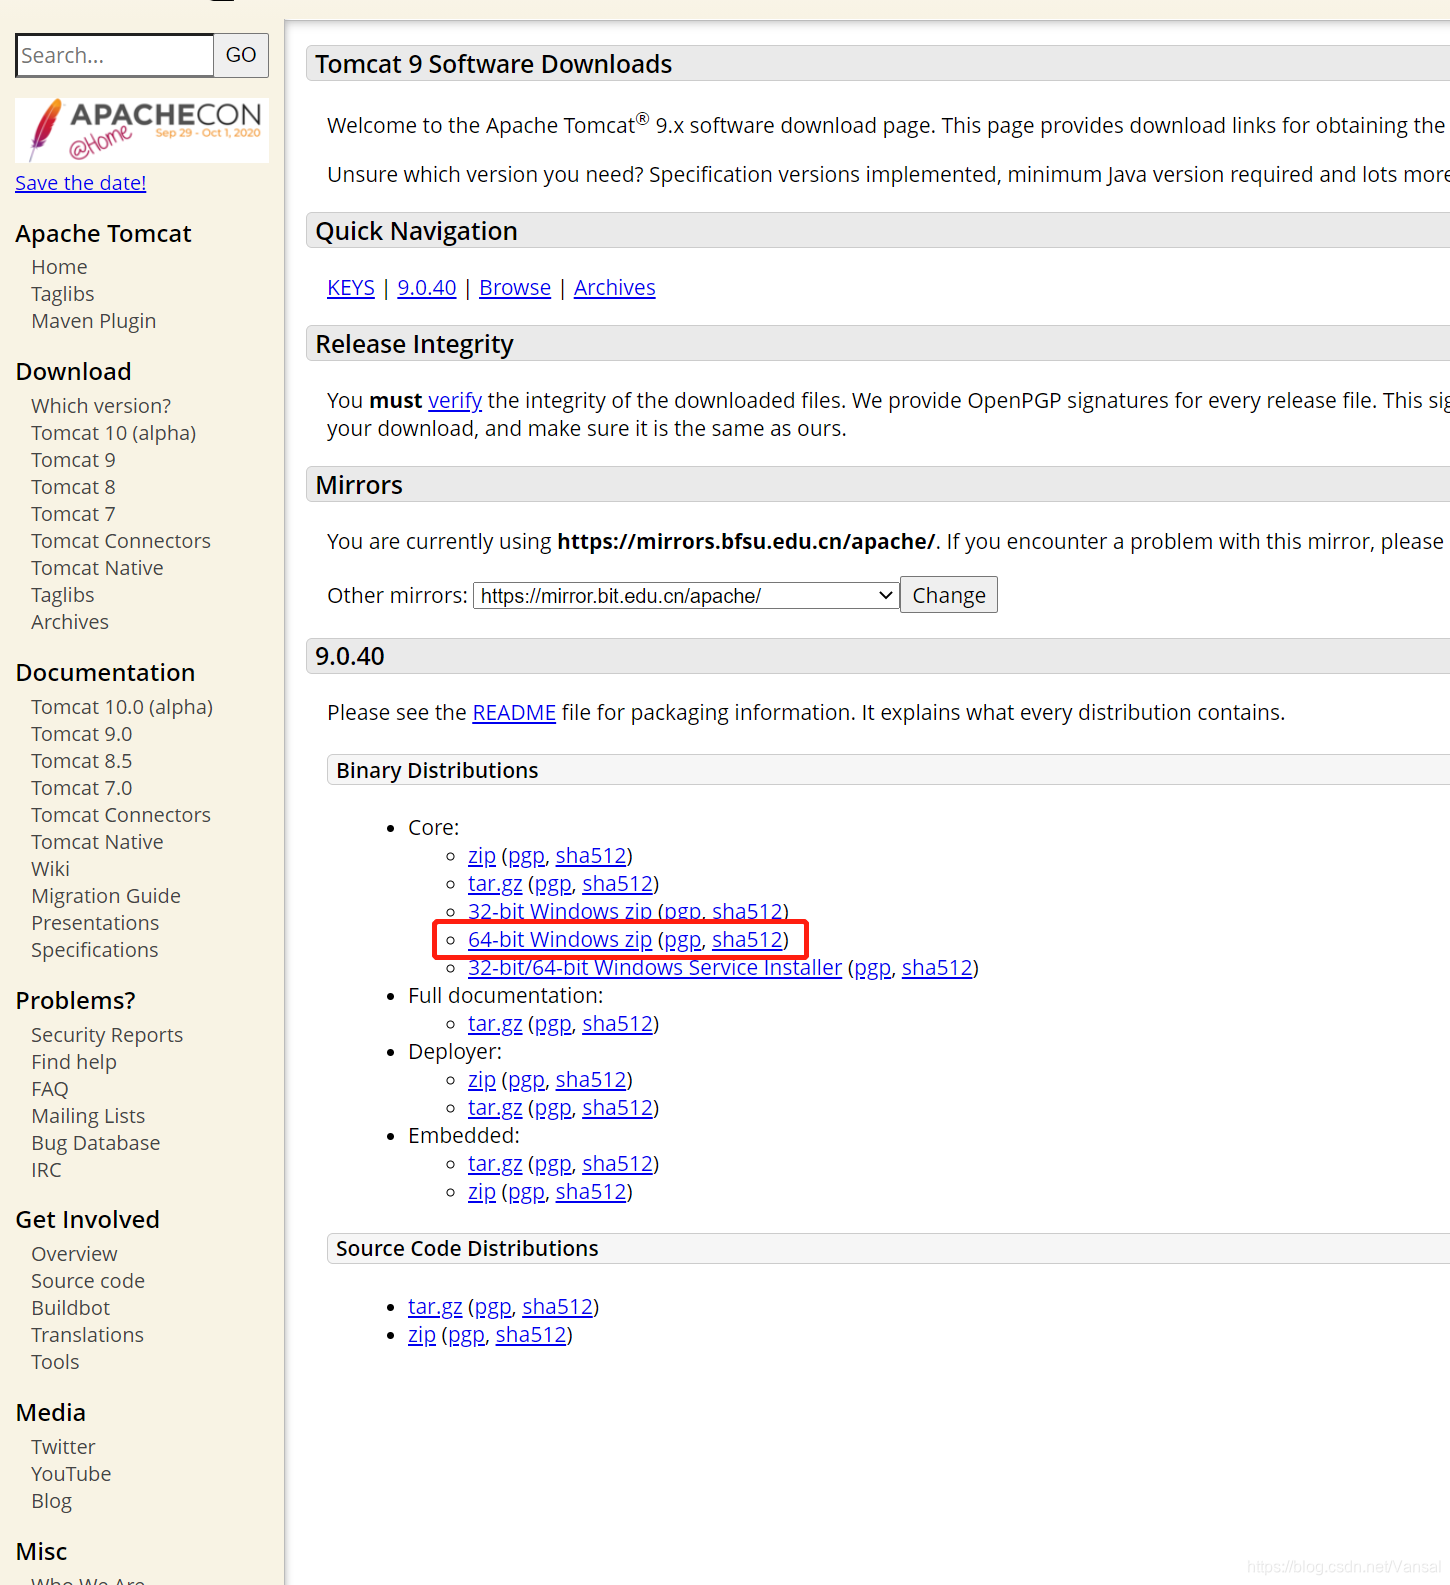Open pgp for the 64-bit Windows zip
1450x1585 pixels.
(x=682, y=940)
